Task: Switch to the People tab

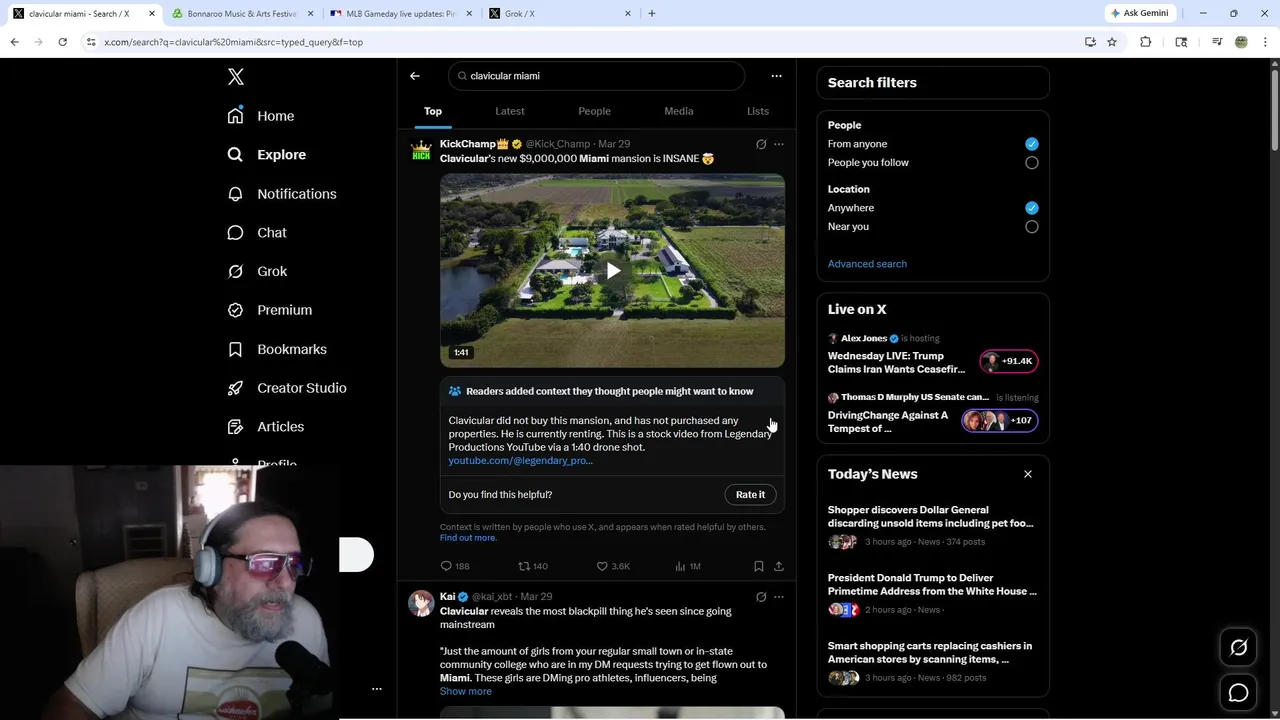Action: [594, 111]
